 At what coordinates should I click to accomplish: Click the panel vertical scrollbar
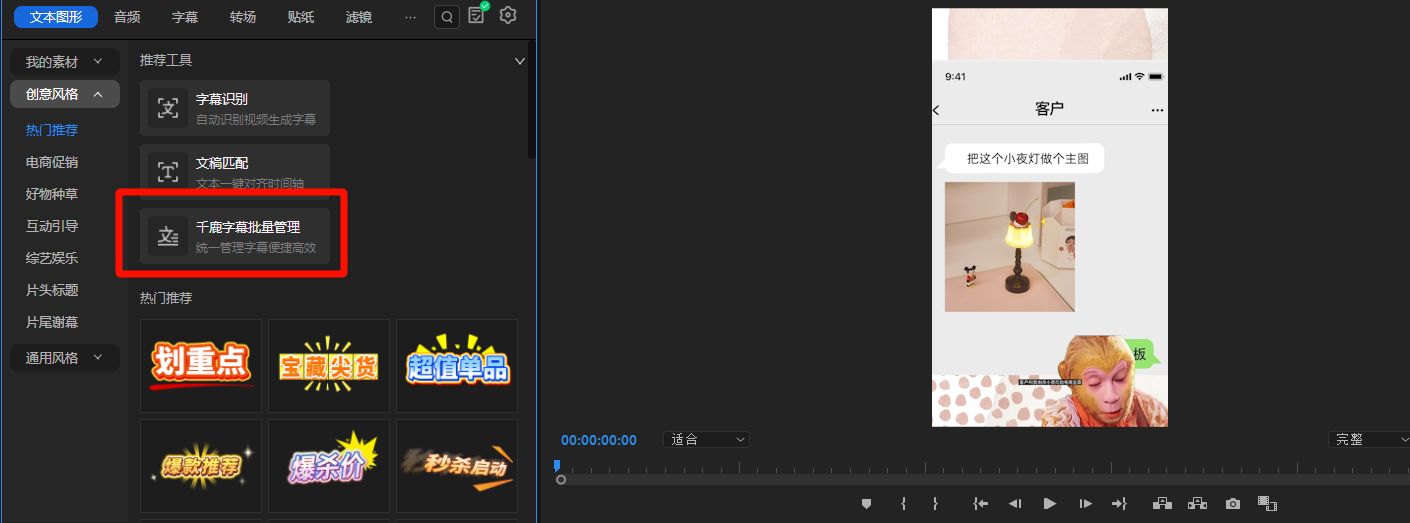tap(531, 100)
